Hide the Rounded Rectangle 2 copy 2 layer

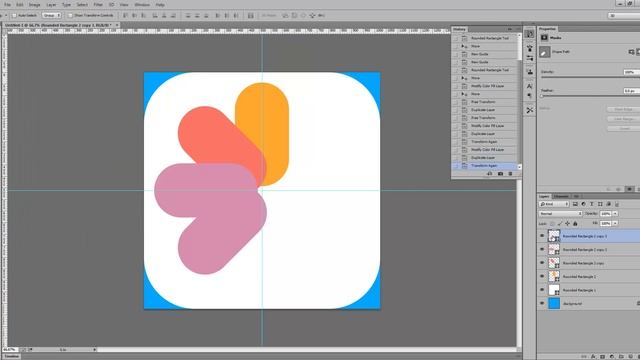point(542,249)
